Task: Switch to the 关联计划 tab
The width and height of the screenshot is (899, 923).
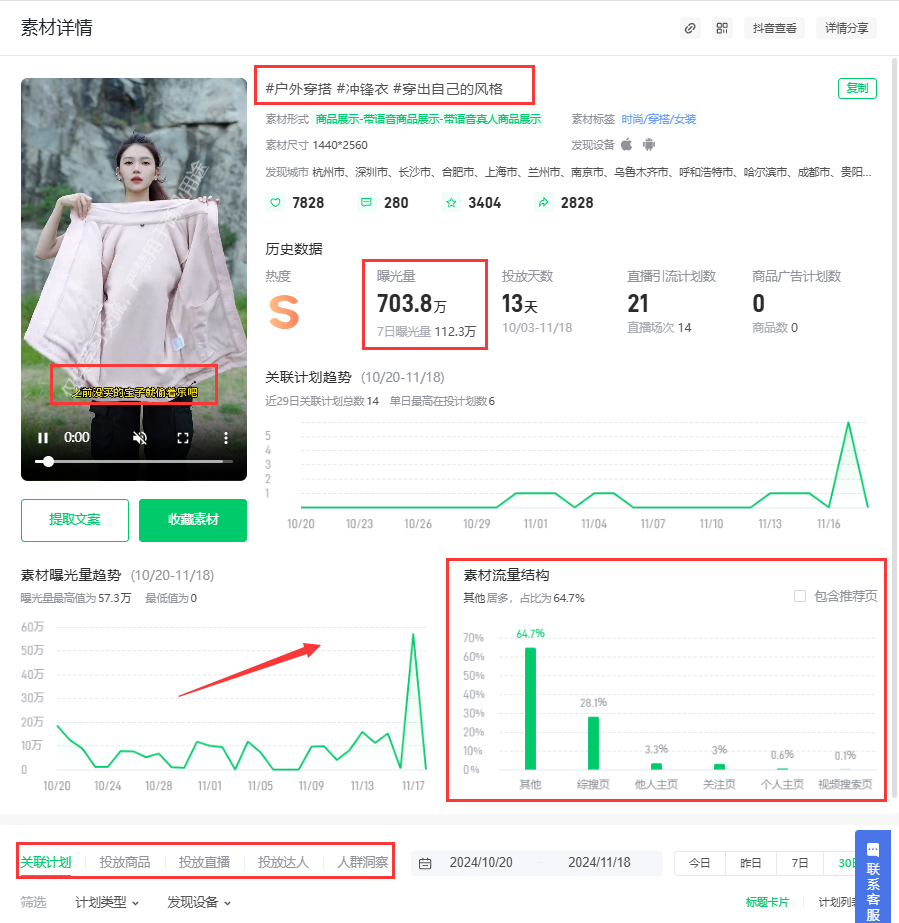Action: pos(46,862)
